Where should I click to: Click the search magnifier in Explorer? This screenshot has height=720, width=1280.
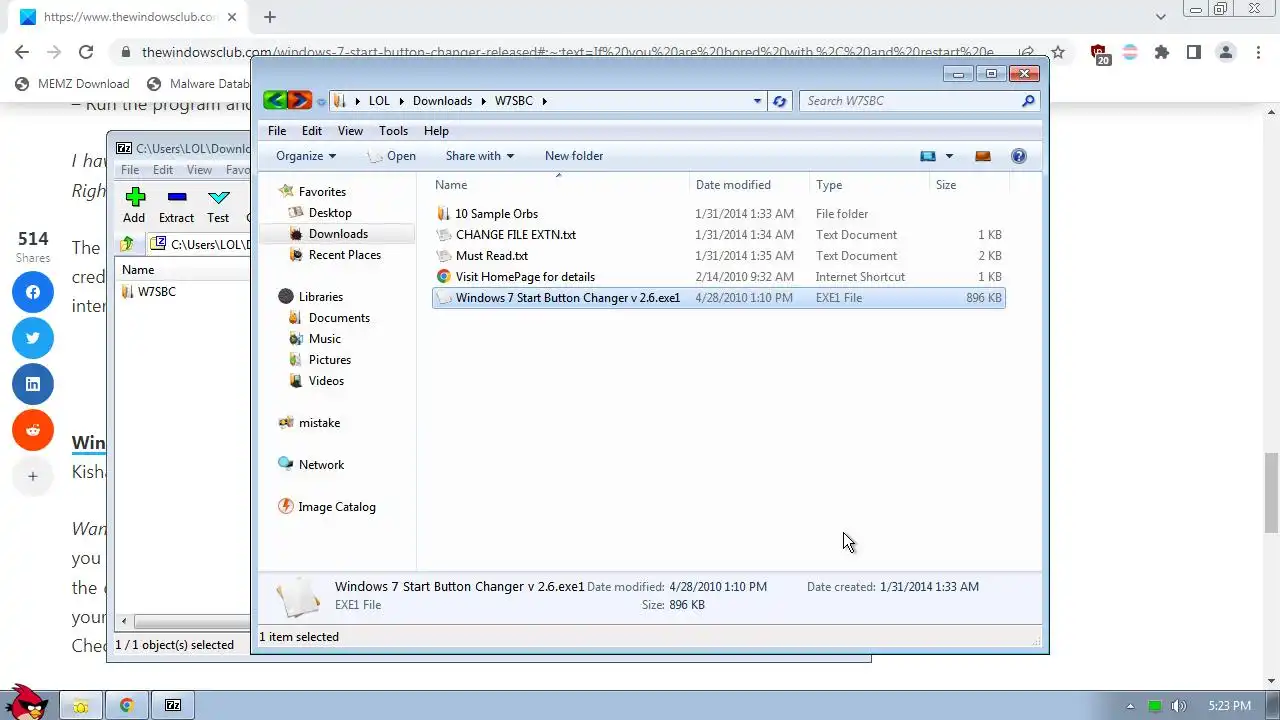tap(1027, 101)
